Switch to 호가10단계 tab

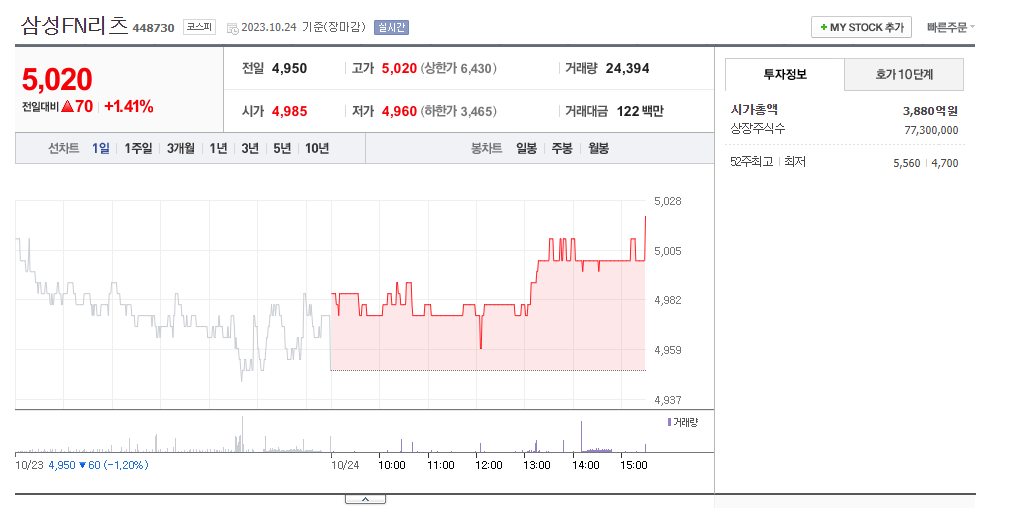904,74
